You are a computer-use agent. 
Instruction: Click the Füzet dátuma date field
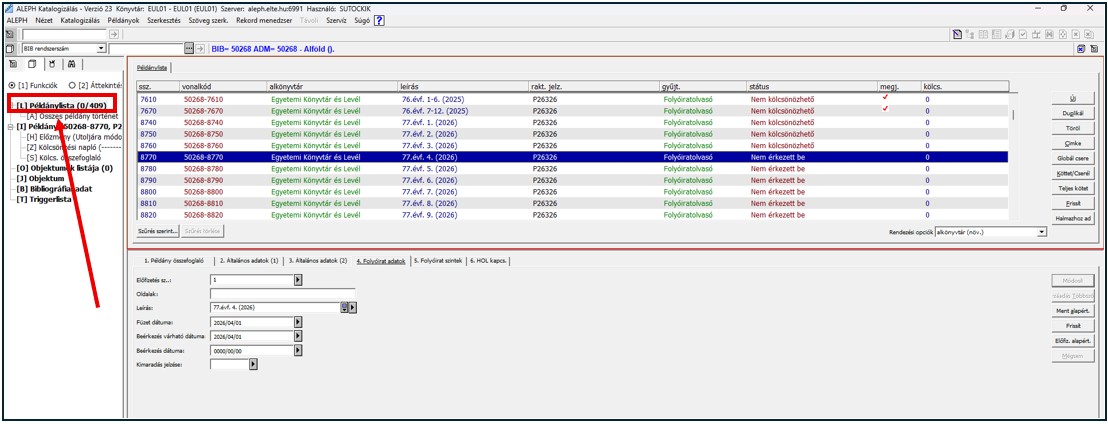pyautogui.click(x=252, y=322)
